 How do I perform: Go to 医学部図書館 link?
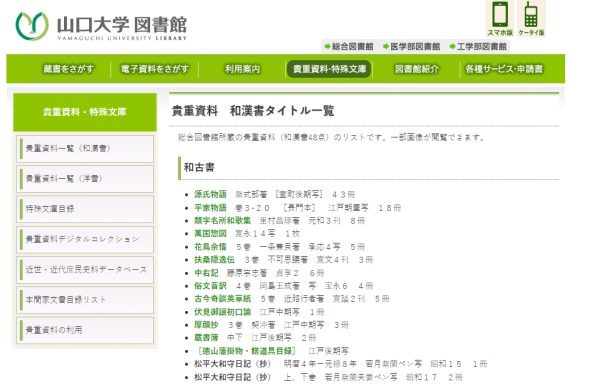[x=411, y=47]
